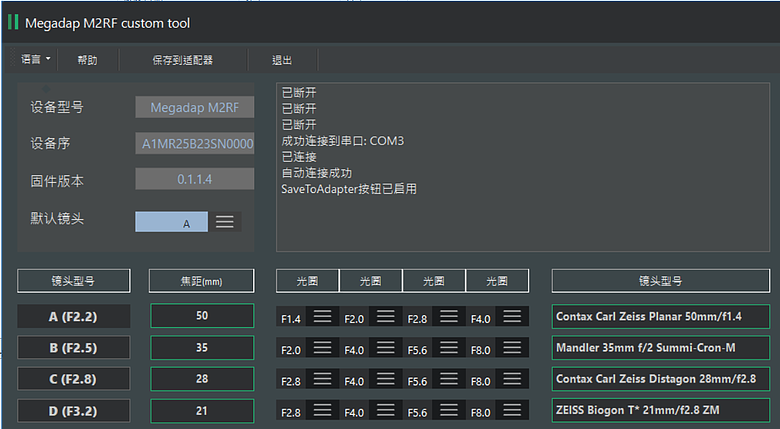The width and height of the screenshot is (780, 429).
Task: Click the left 镜头型号 column header button
Action: tap(74, 281)
